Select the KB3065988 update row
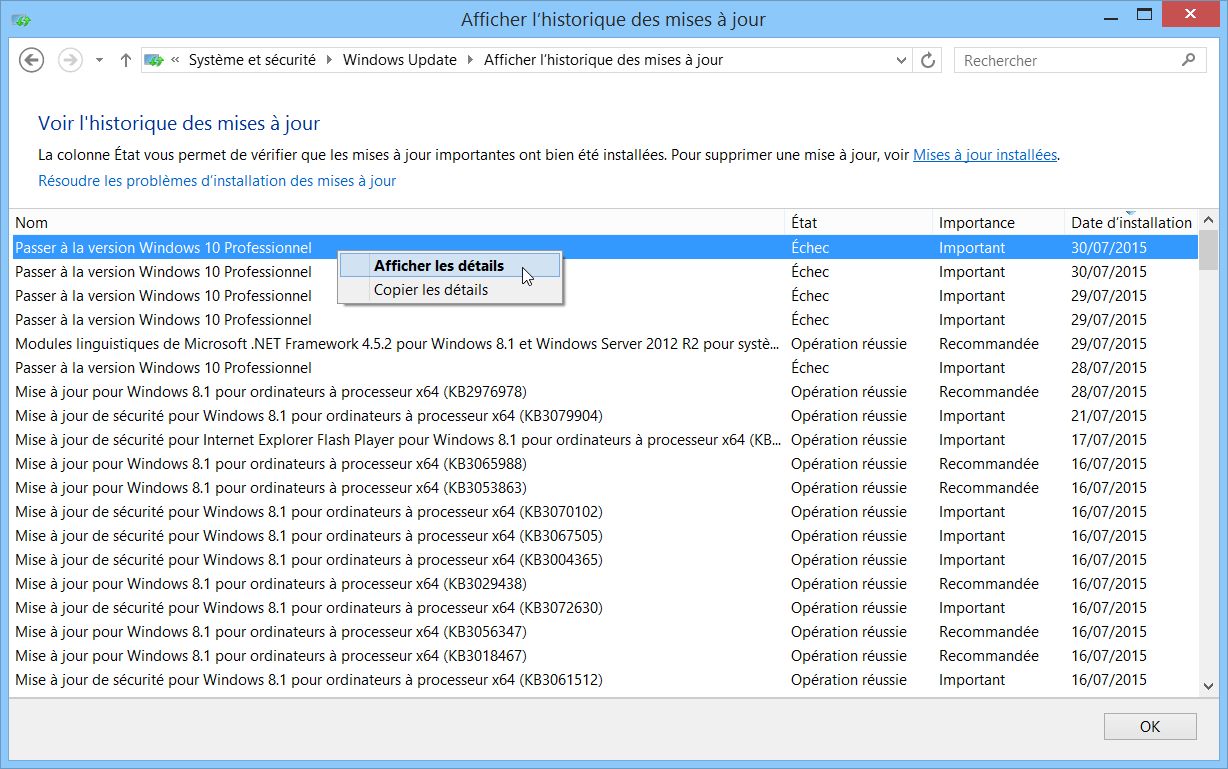This screenshot has width=1228, height=769. tap(605, 464)
